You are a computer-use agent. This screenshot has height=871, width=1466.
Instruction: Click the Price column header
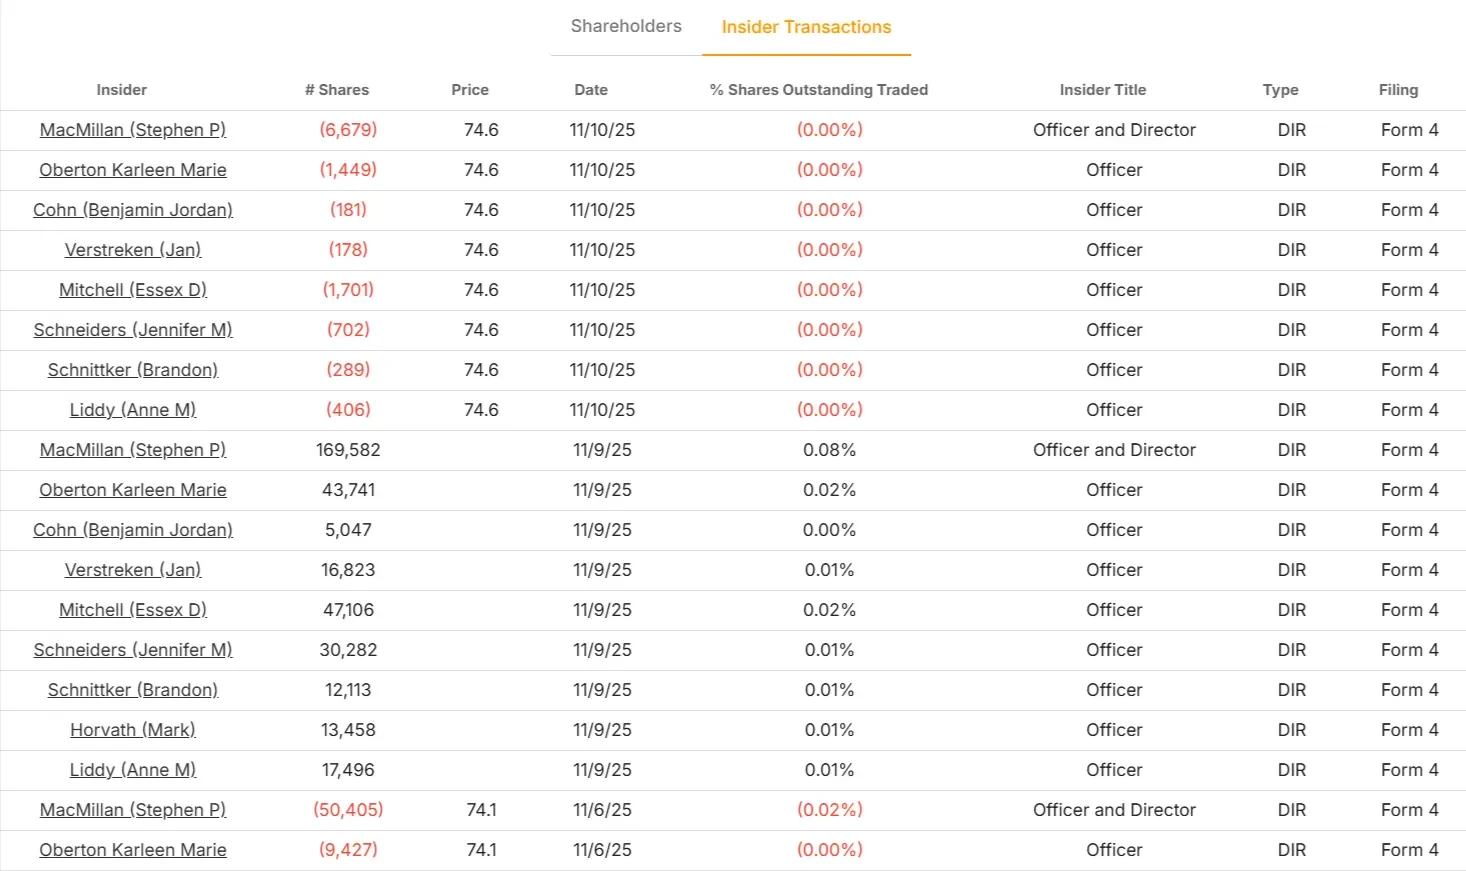click(x=470, y=90)
